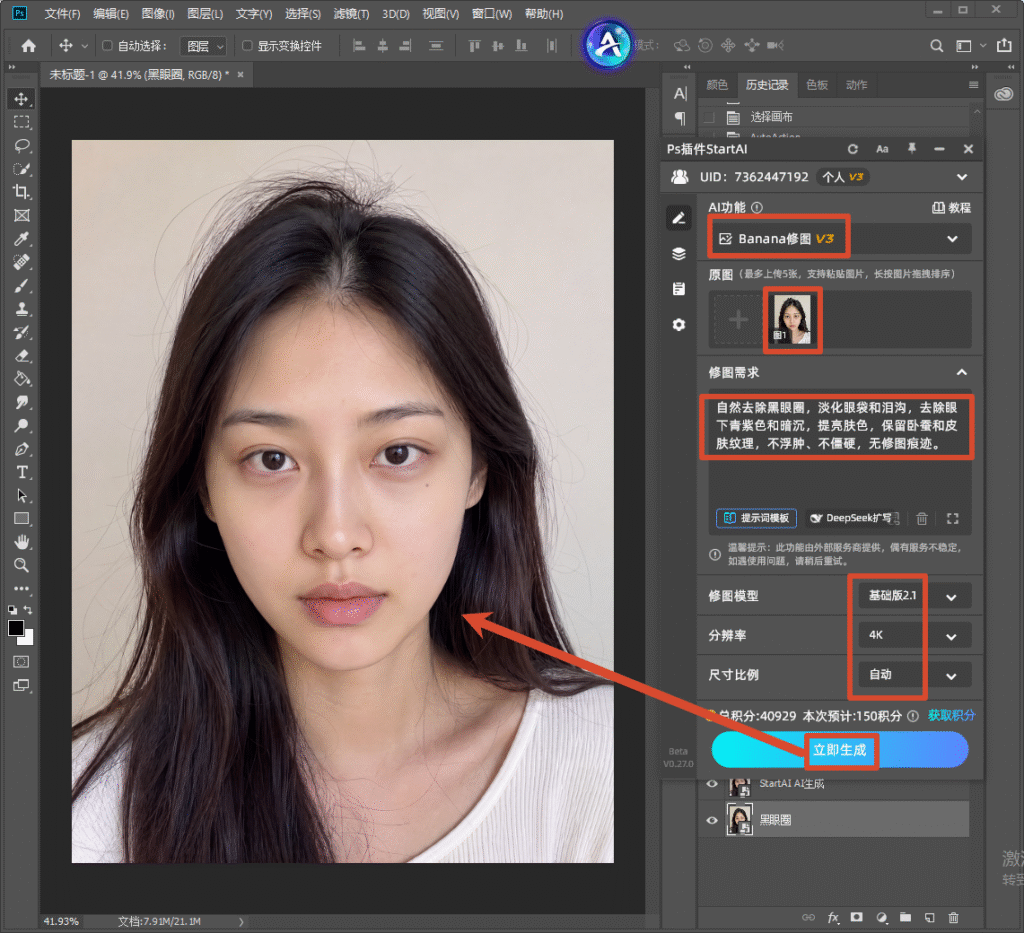Select the Frame tool
The image size is (1024, 933).
[x=22, y=215]
